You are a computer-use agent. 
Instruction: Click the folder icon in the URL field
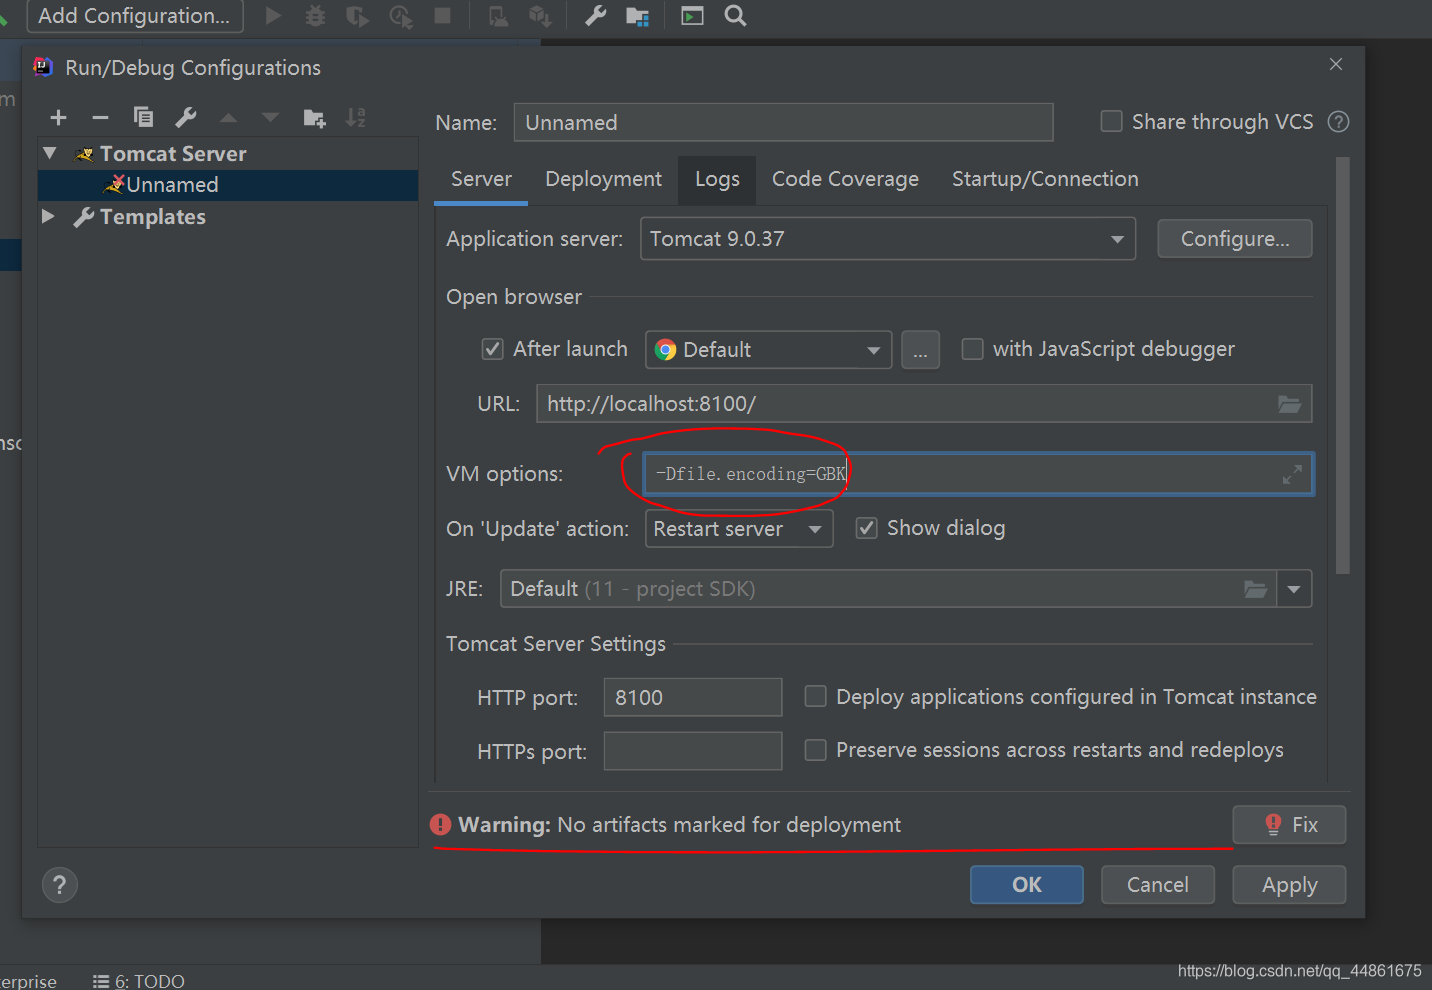click(x=1290, y=404)
